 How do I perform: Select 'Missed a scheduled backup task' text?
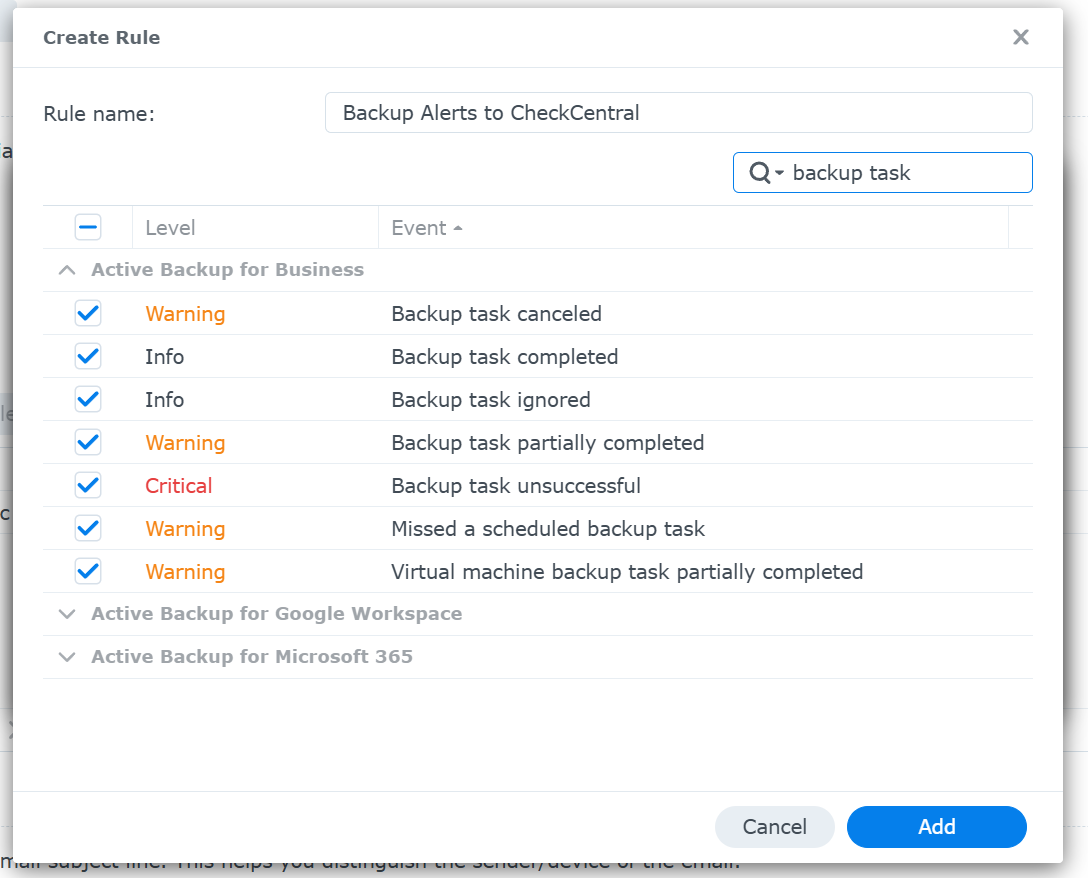pos(548,529)
